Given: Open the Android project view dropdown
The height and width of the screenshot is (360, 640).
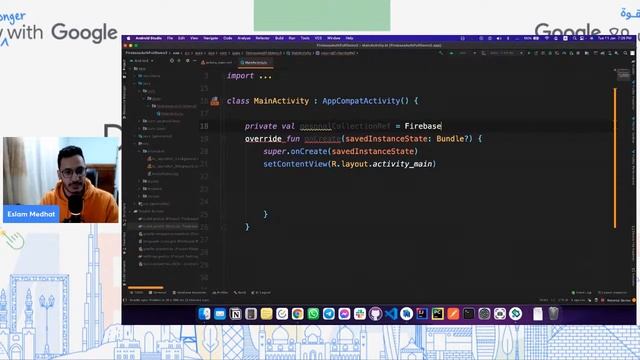Looking at the screenshot, I should (x=142, y=61).
